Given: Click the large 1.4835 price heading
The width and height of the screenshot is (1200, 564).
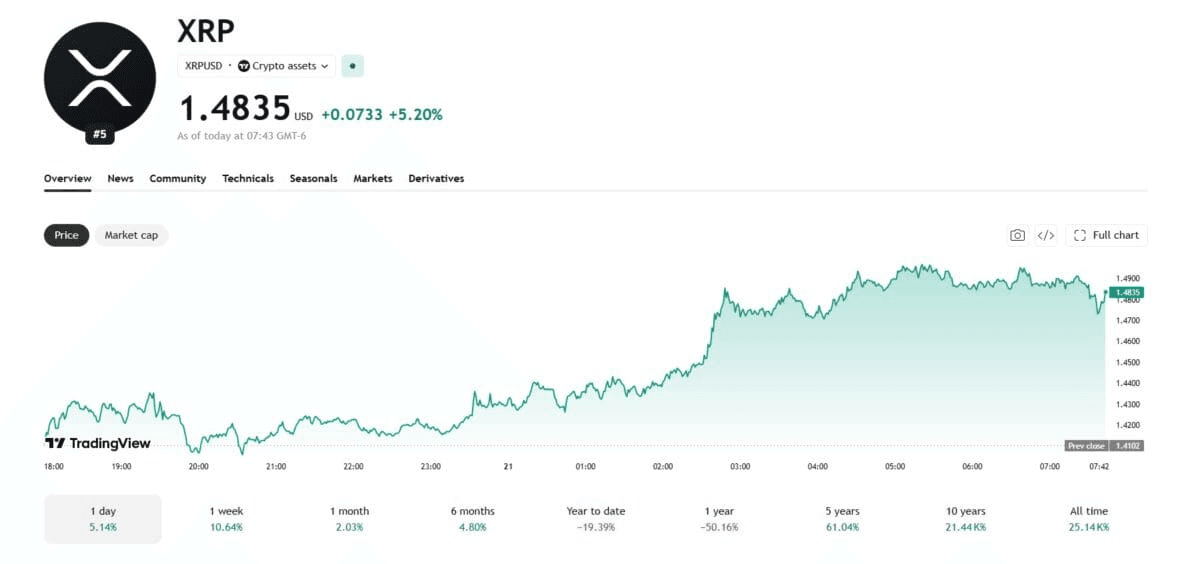Looking at the screenshot, I should click(234, 108).
